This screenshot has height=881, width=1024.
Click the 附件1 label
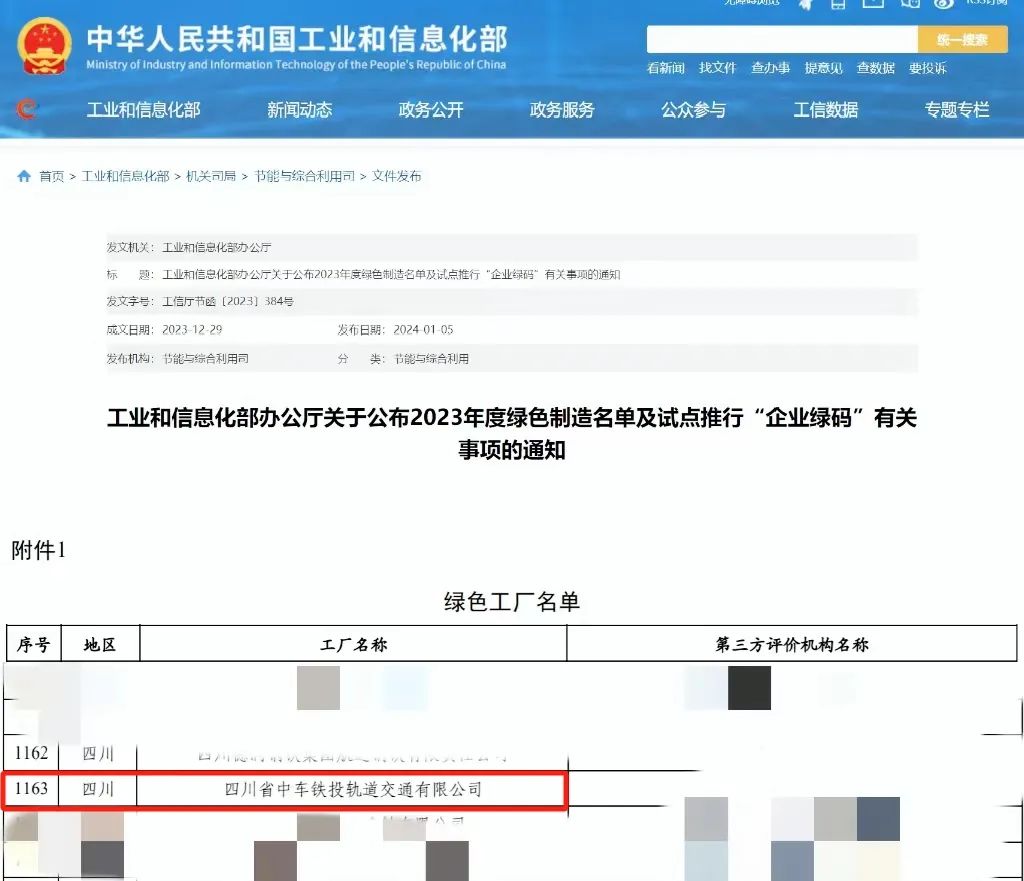tap(39, 551)
